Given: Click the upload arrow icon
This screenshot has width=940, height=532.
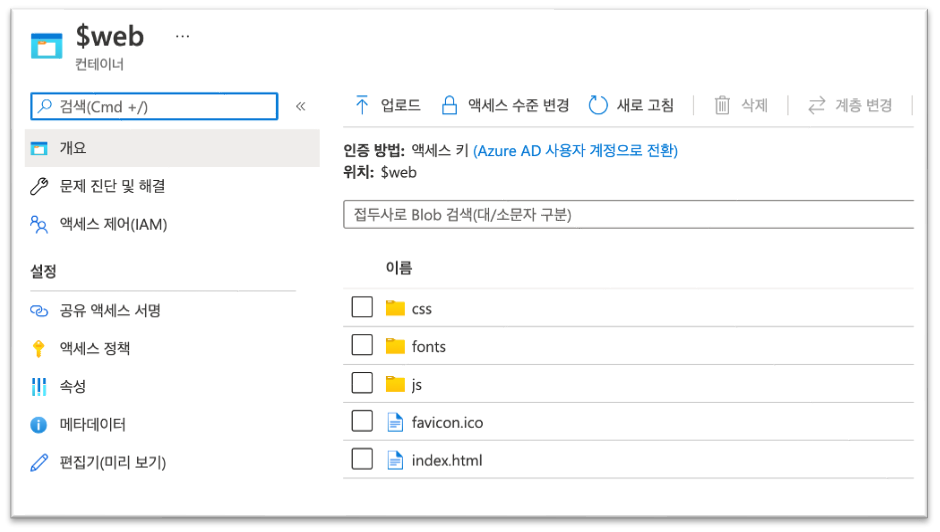Looking at the screenshot, I should tap(361, 106).
